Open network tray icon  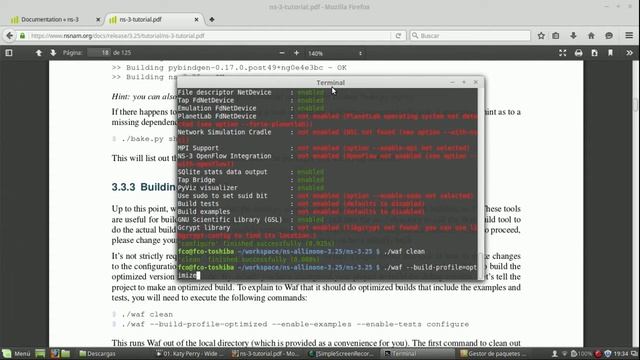pyautogui.click(x=564, y=353)
